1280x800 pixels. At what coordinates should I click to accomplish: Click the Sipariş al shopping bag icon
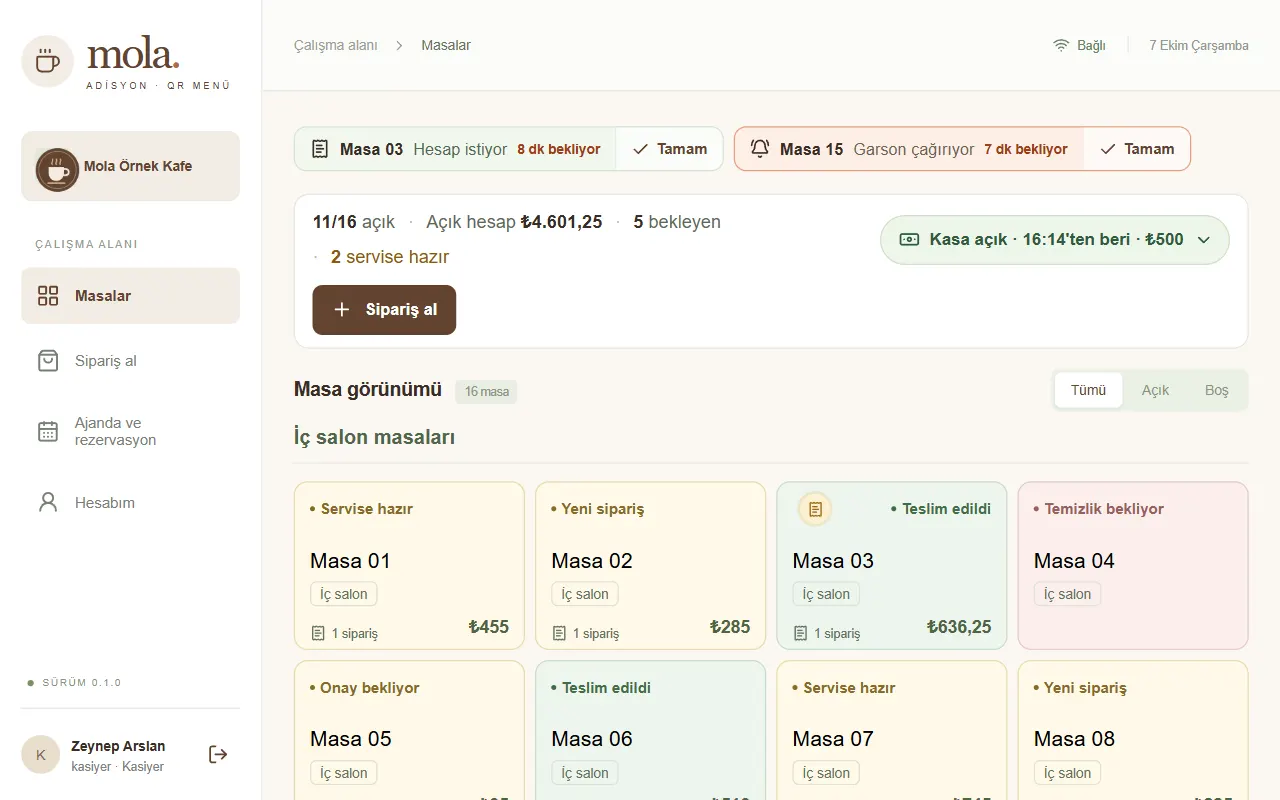coord(48,361)
